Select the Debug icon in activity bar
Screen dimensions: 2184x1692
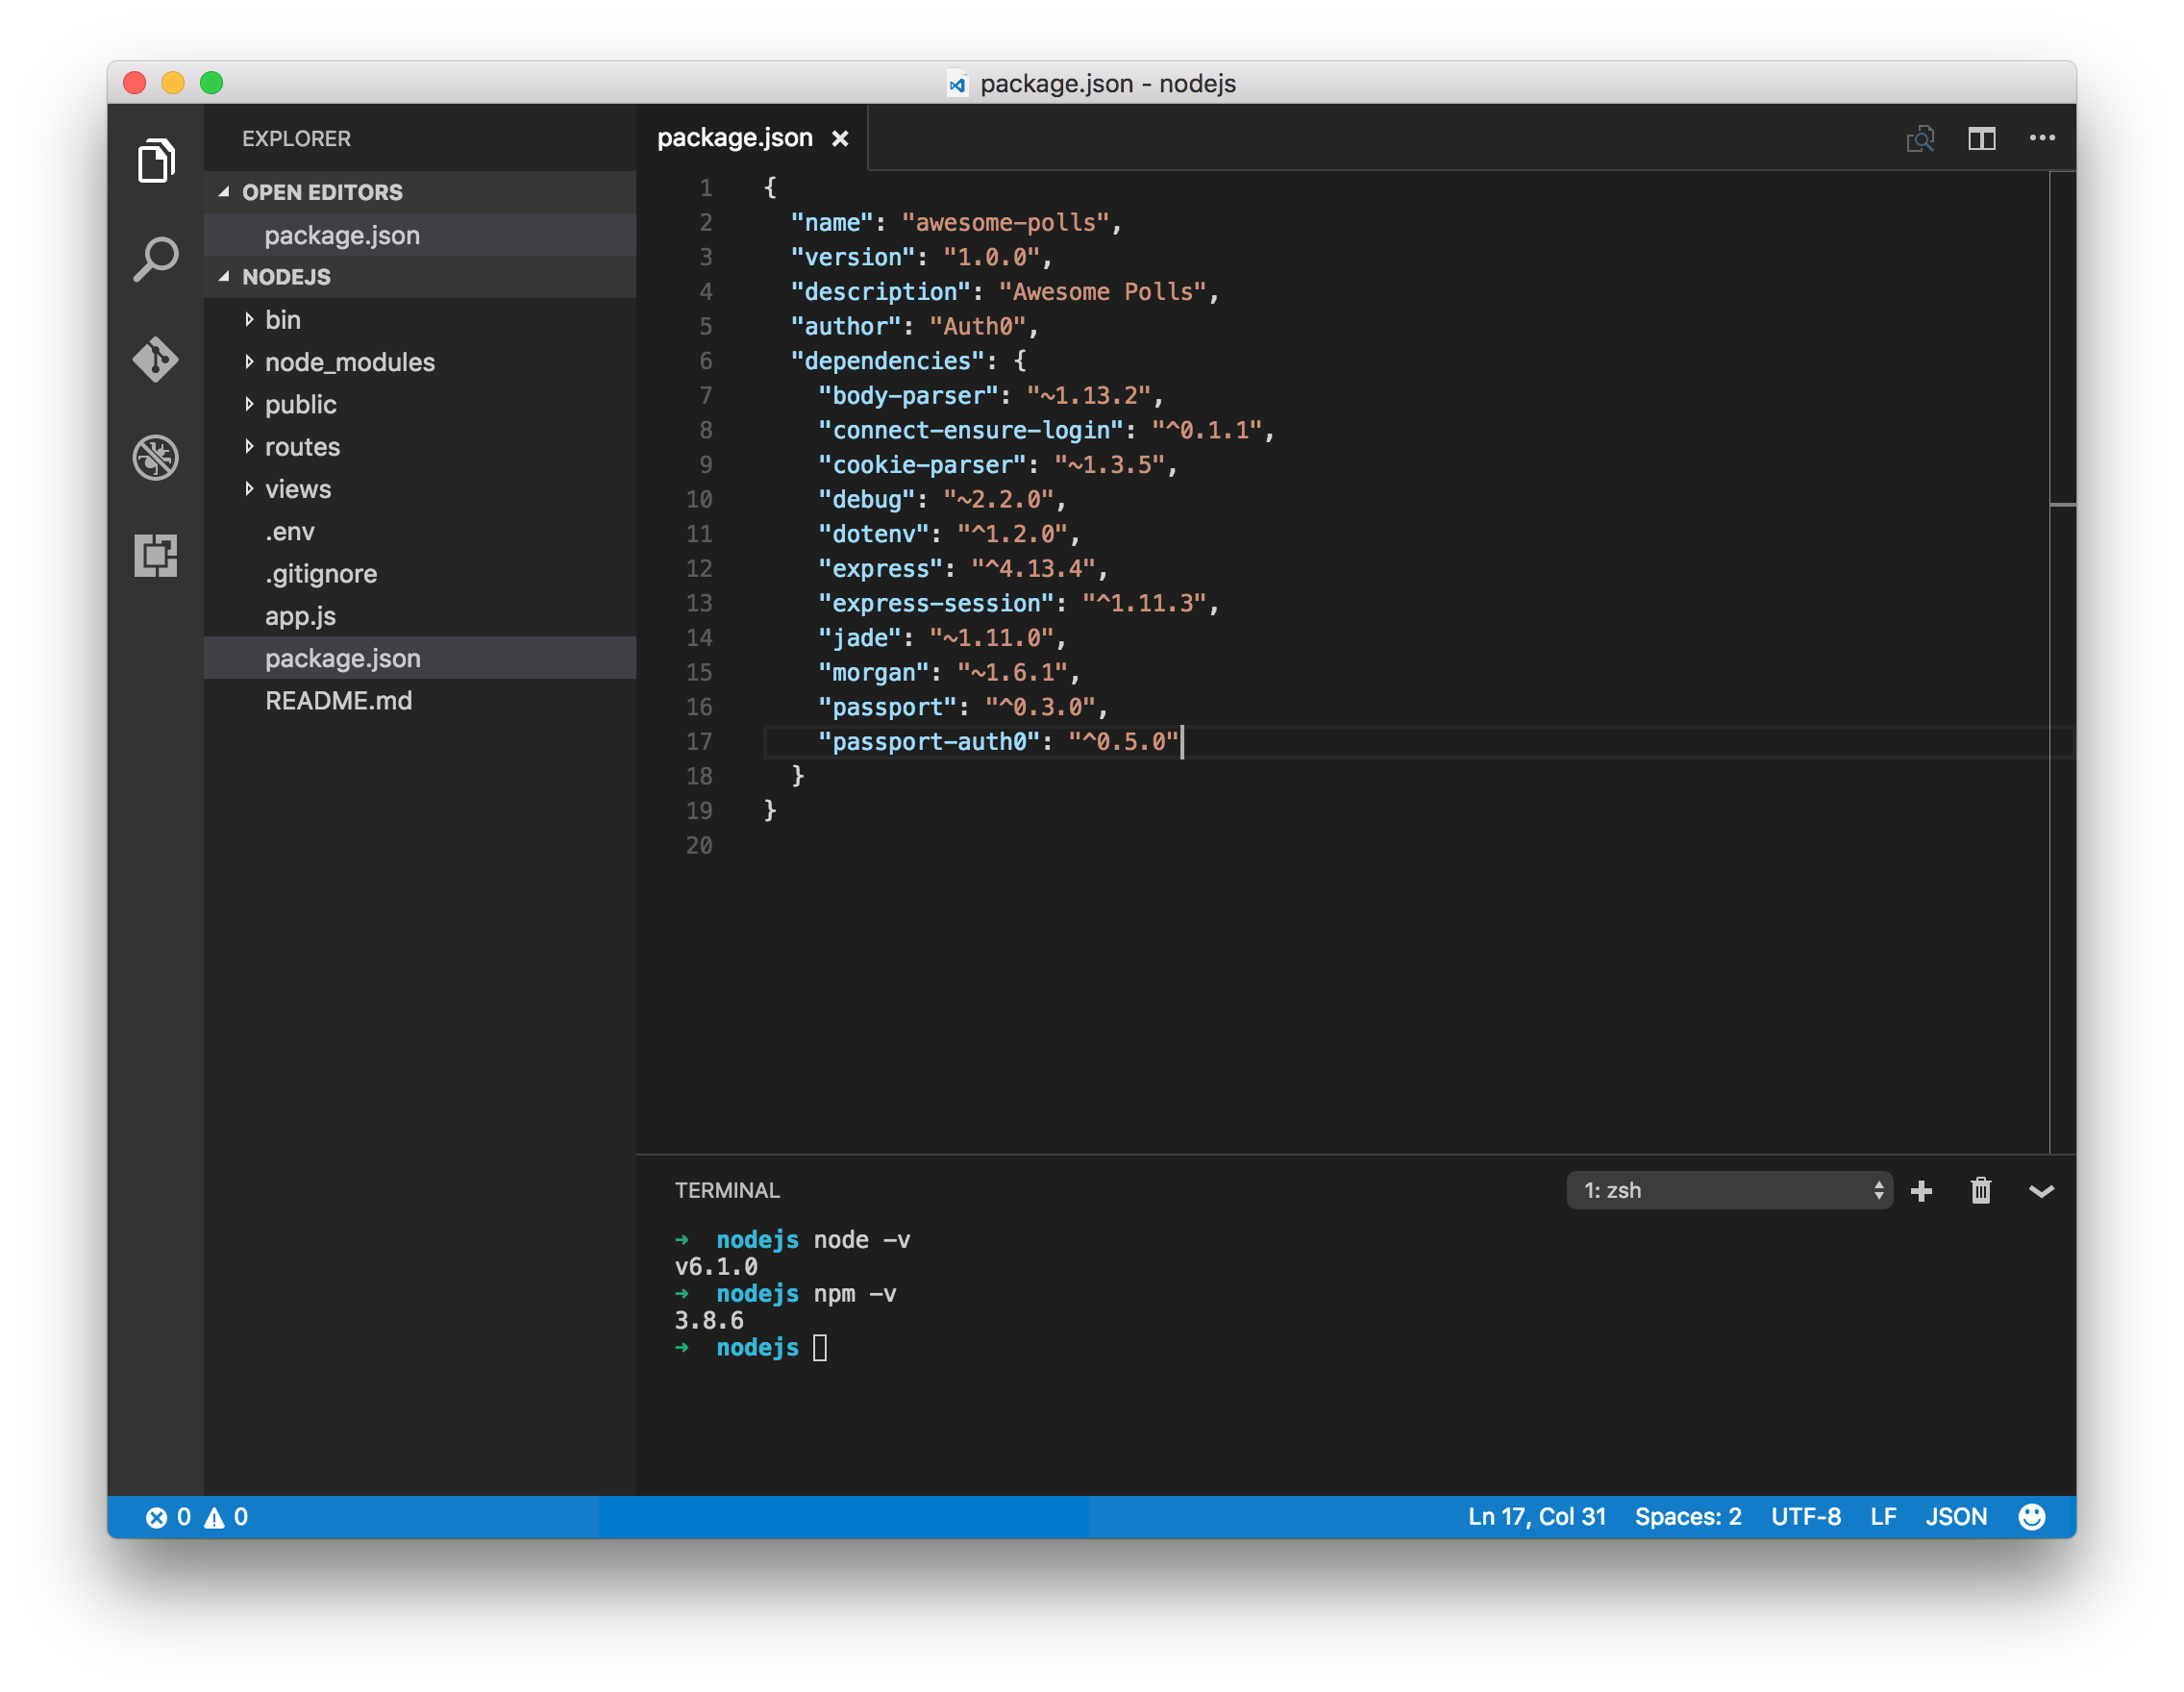(157, 457)
